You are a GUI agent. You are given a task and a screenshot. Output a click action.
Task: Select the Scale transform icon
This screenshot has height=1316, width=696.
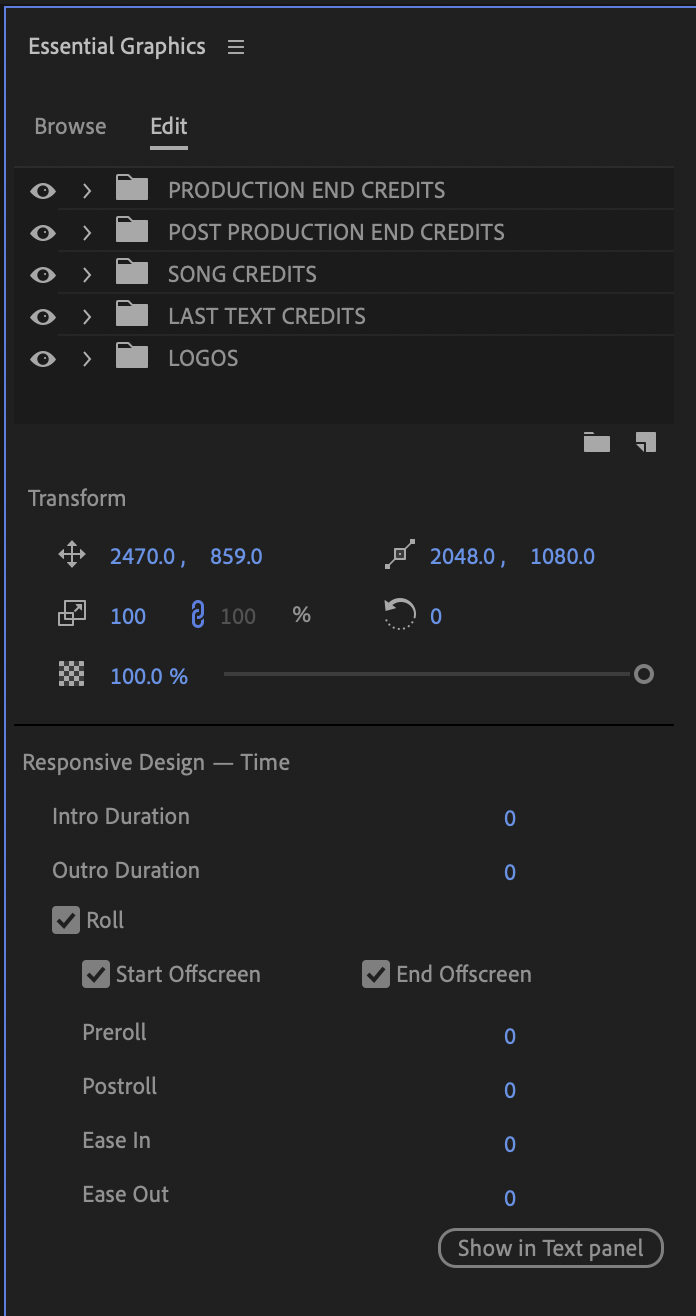[x=71, y=614]
